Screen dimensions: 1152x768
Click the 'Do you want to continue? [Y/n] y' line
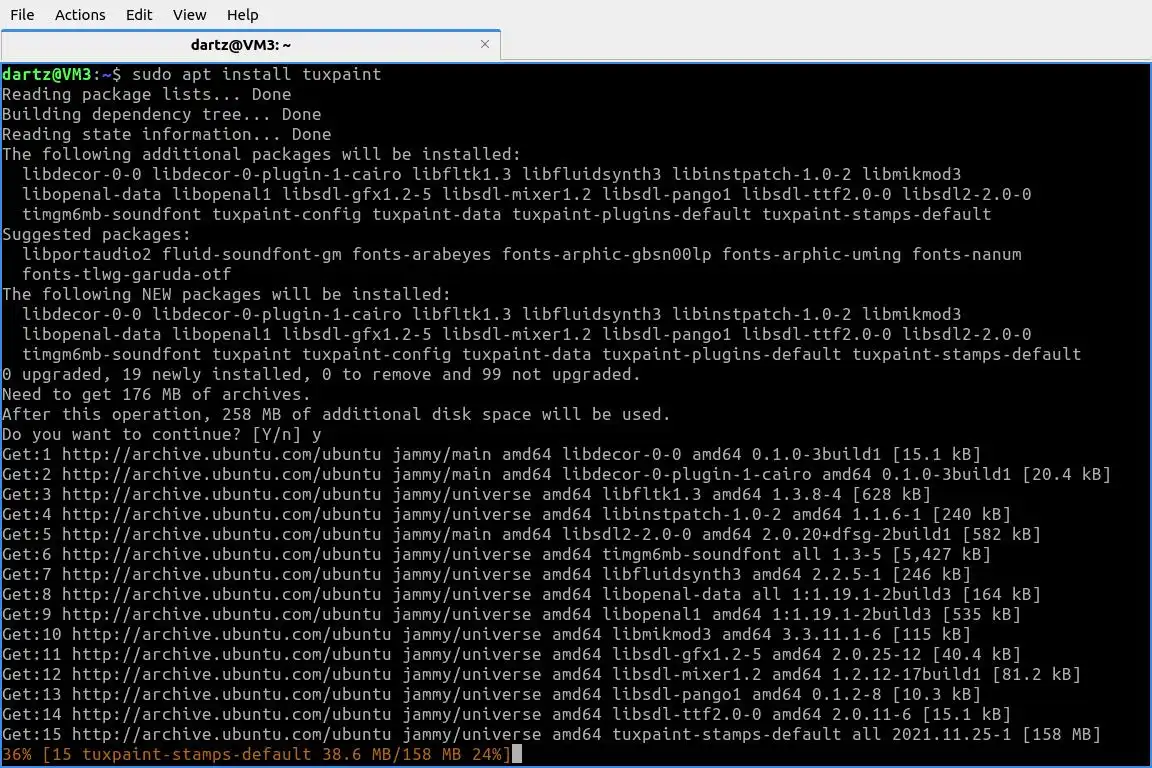click(162, 434)
